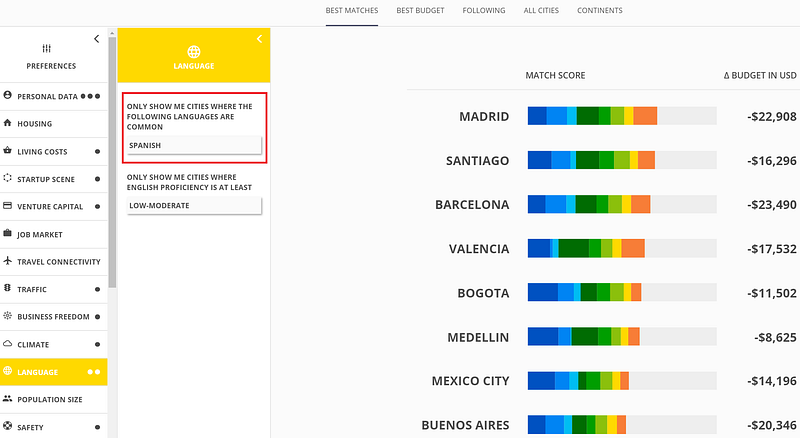Open the Valencia city result
This screenshot has height=438, width=800.
(x=479, y=249)
